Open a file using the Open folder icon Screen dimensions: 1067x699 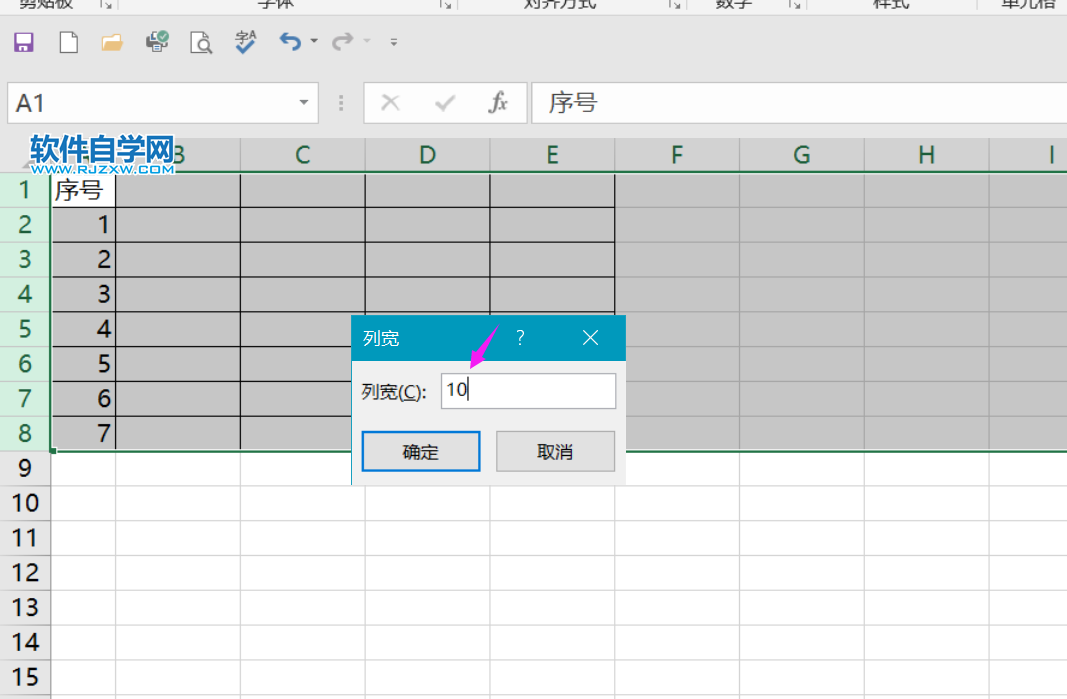pos(111,43)
